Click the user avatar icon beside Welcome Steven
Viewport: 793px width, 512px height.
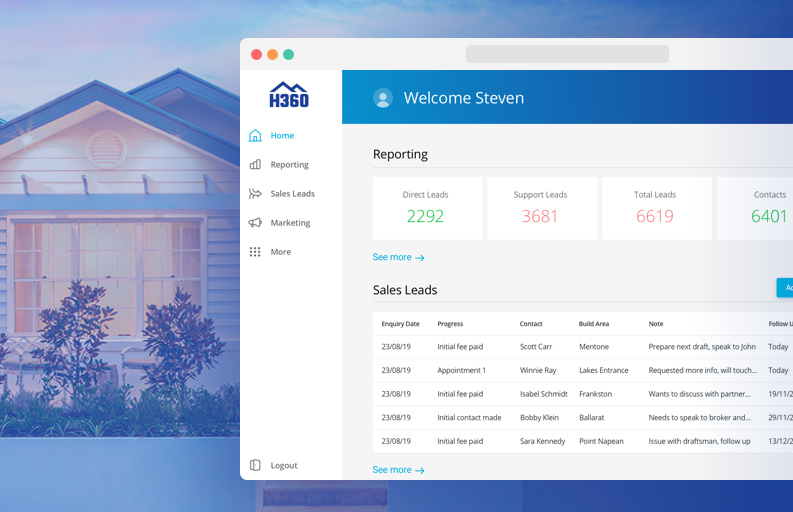(383, 98)
